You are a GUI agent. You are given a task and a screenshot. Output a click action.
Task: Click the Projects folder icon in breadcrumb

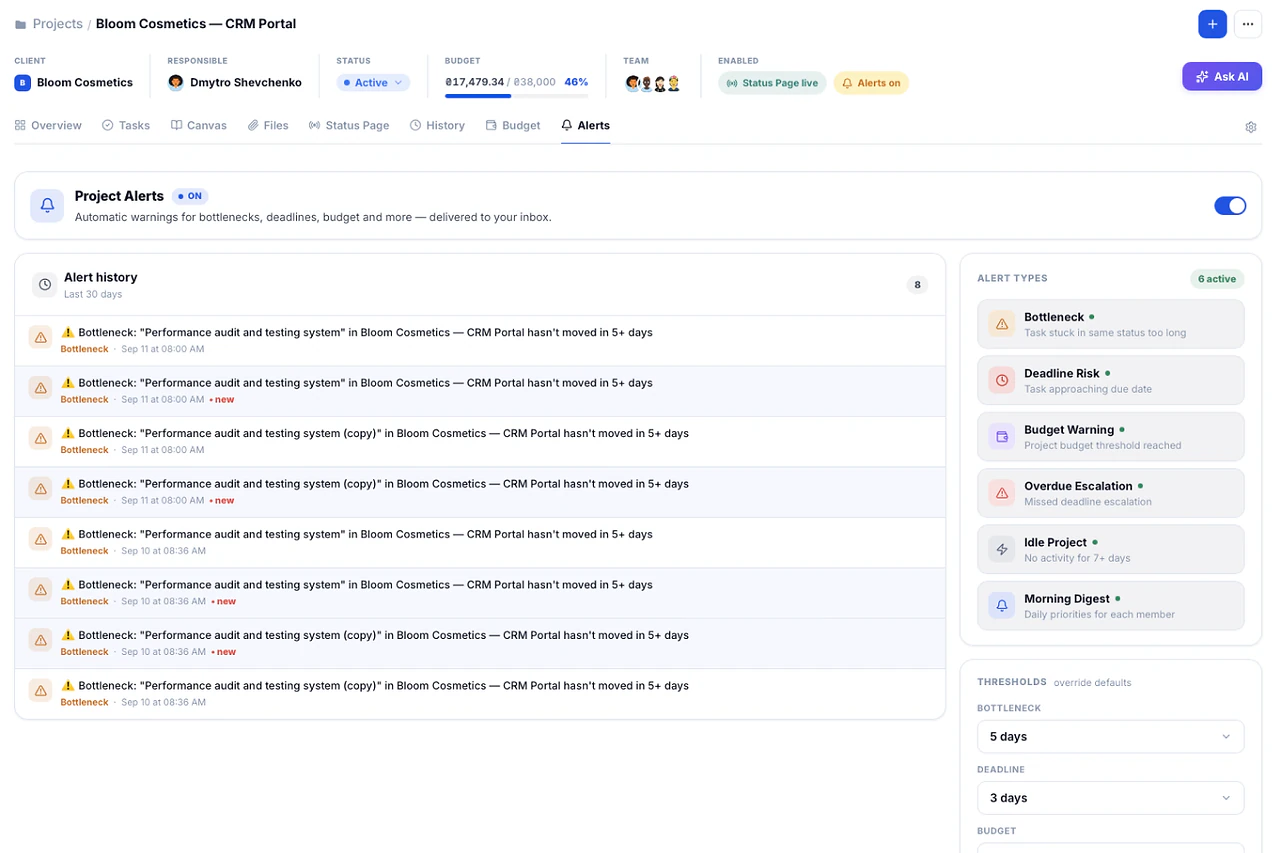20,24
